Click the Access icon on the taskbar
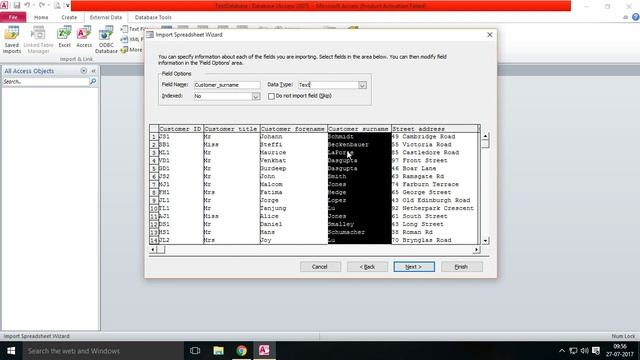 click(264, 351)
